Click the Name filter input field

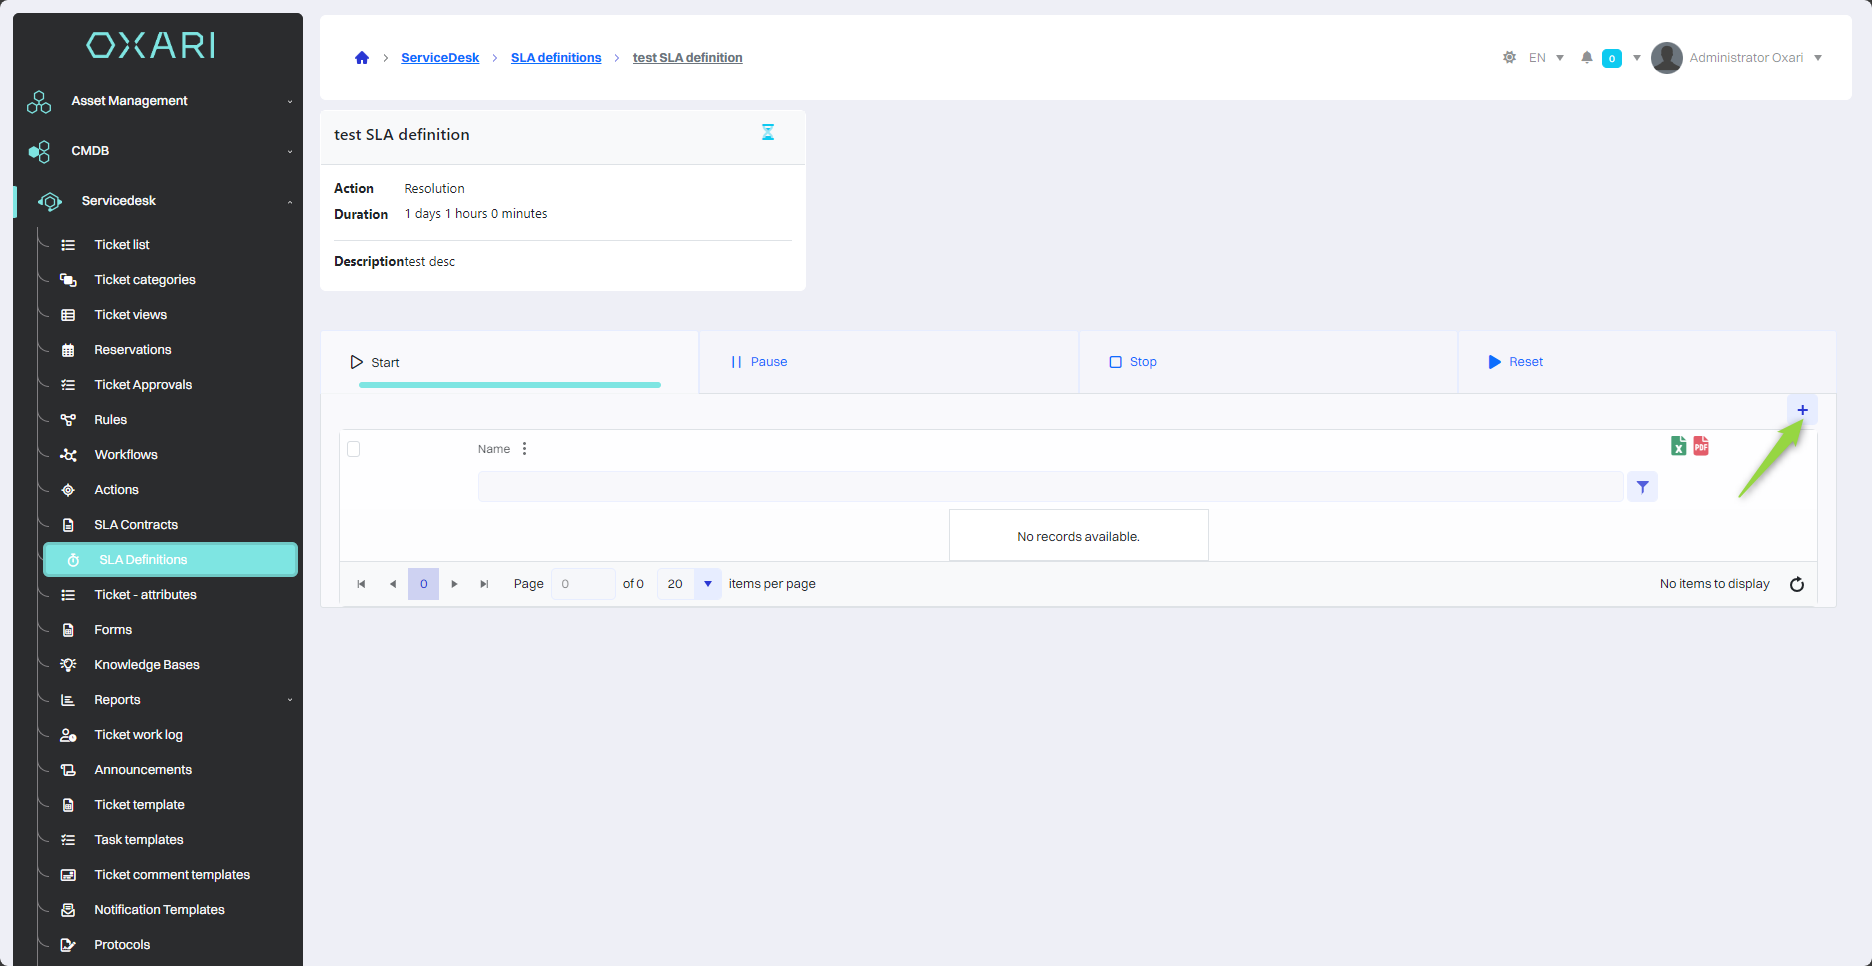tap(1050, 487)
